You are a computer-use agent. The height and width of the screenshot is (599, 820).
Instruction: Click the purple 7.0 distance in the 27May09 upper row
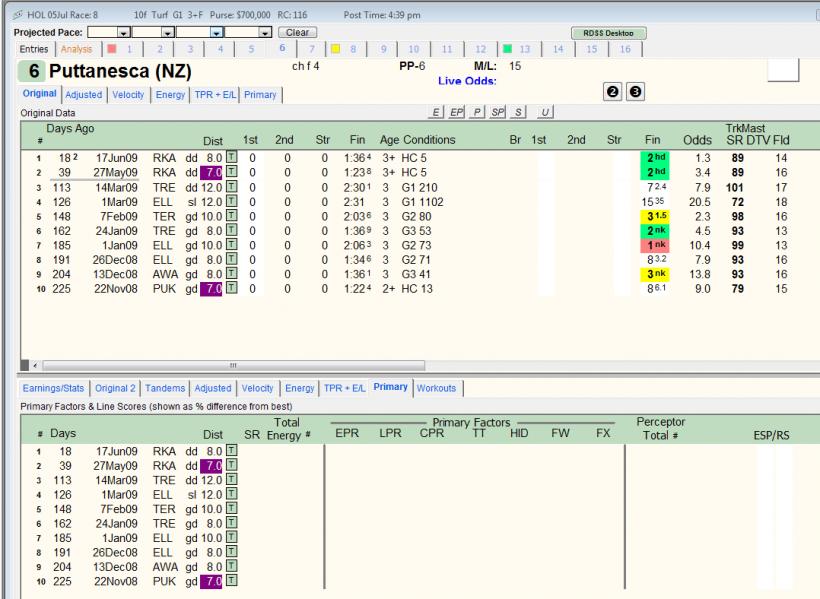click(x=211, y=172)
